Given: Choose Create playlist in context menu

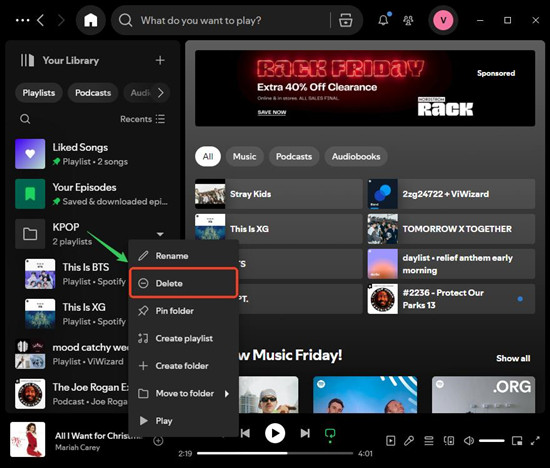Looking at the screenshot, I should tap(183, 338).
